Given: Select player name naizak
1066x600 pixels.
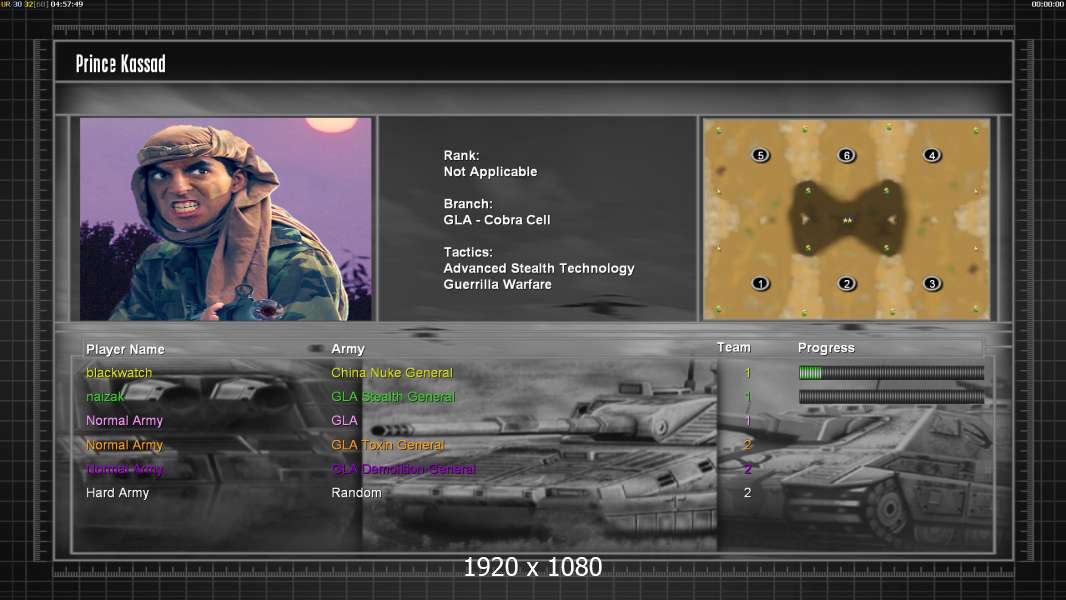Looking at the screenshot, I should (x=105, y=396).
